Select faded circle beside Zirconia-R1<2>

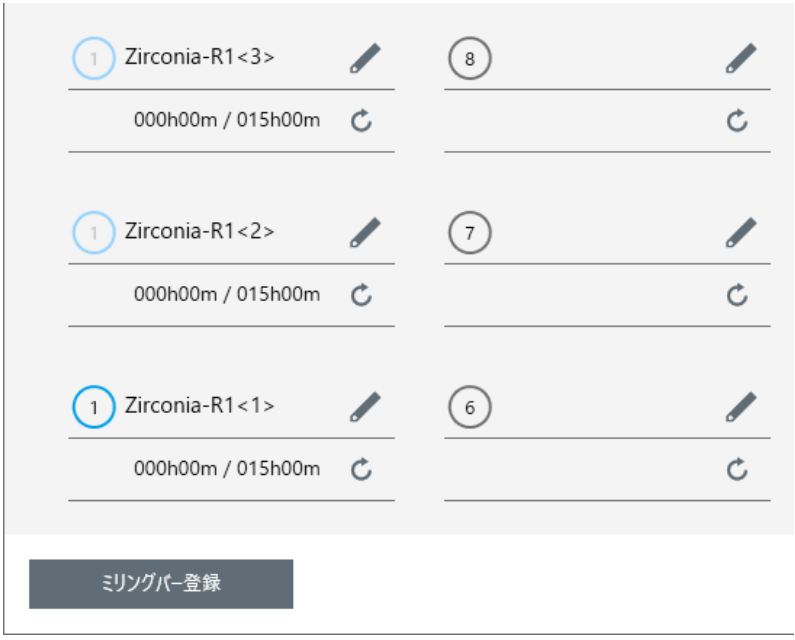(94, 233)
